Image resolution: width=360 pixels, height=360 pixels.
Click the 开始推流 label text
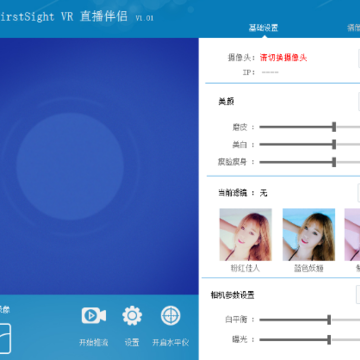tap(94, 342)
